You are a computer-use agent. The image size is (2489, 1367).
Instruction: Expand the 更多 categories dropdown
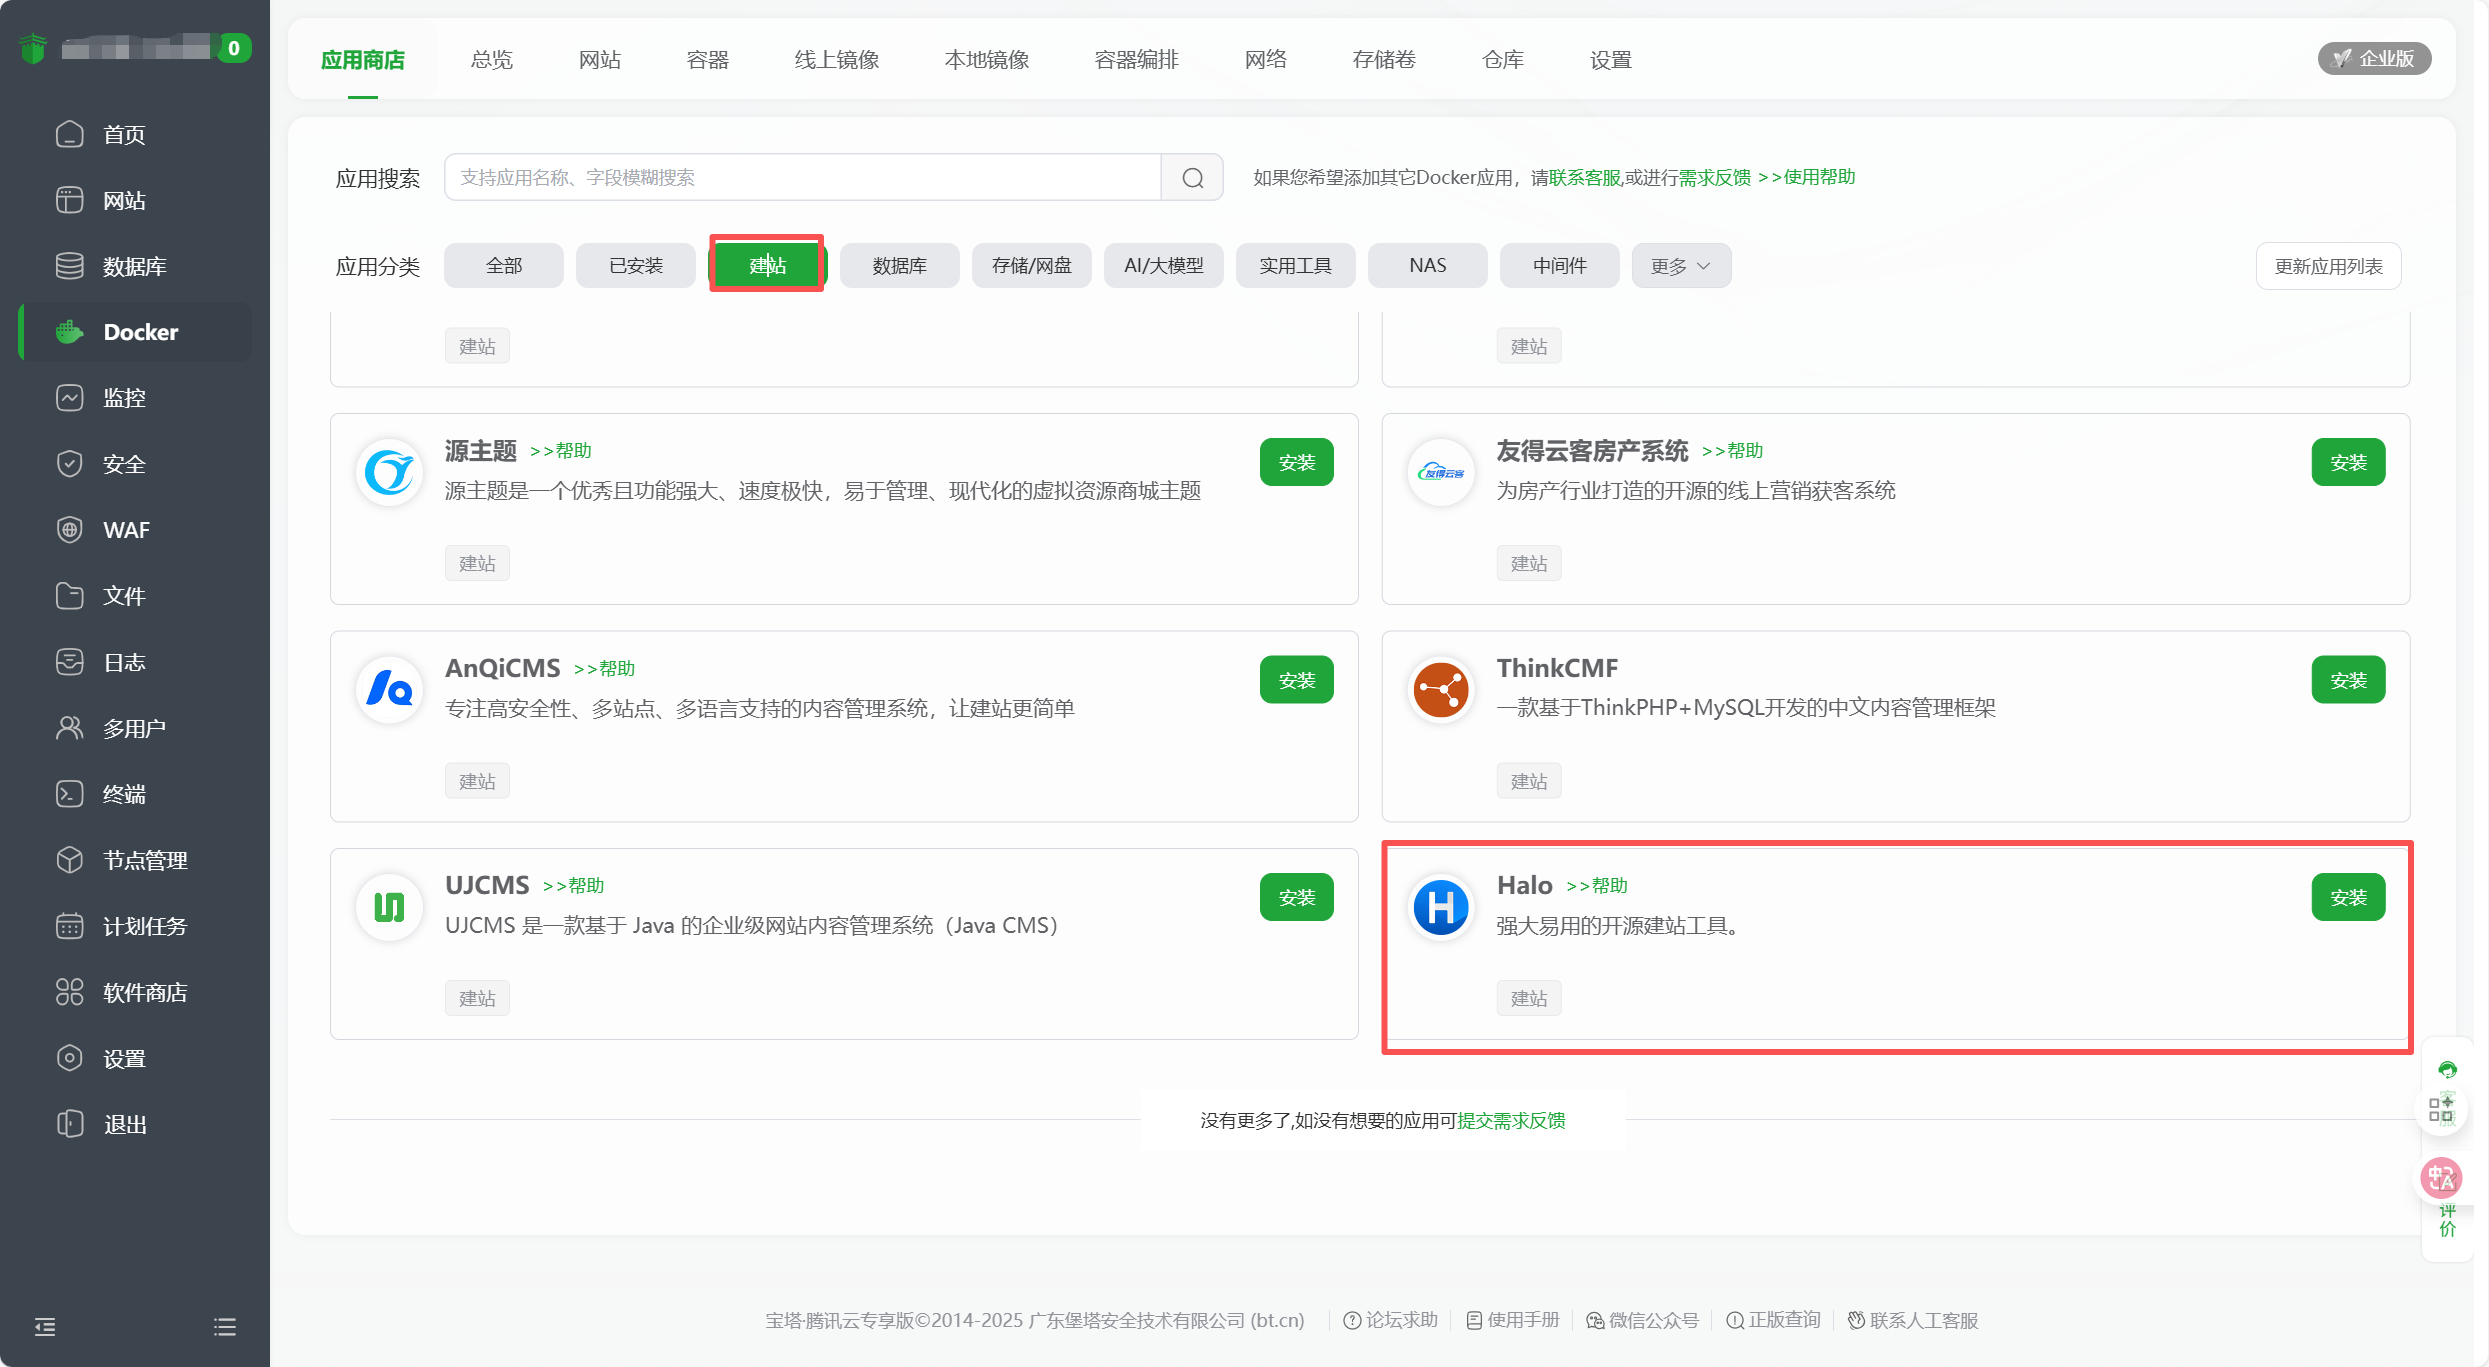(1681, 266)
